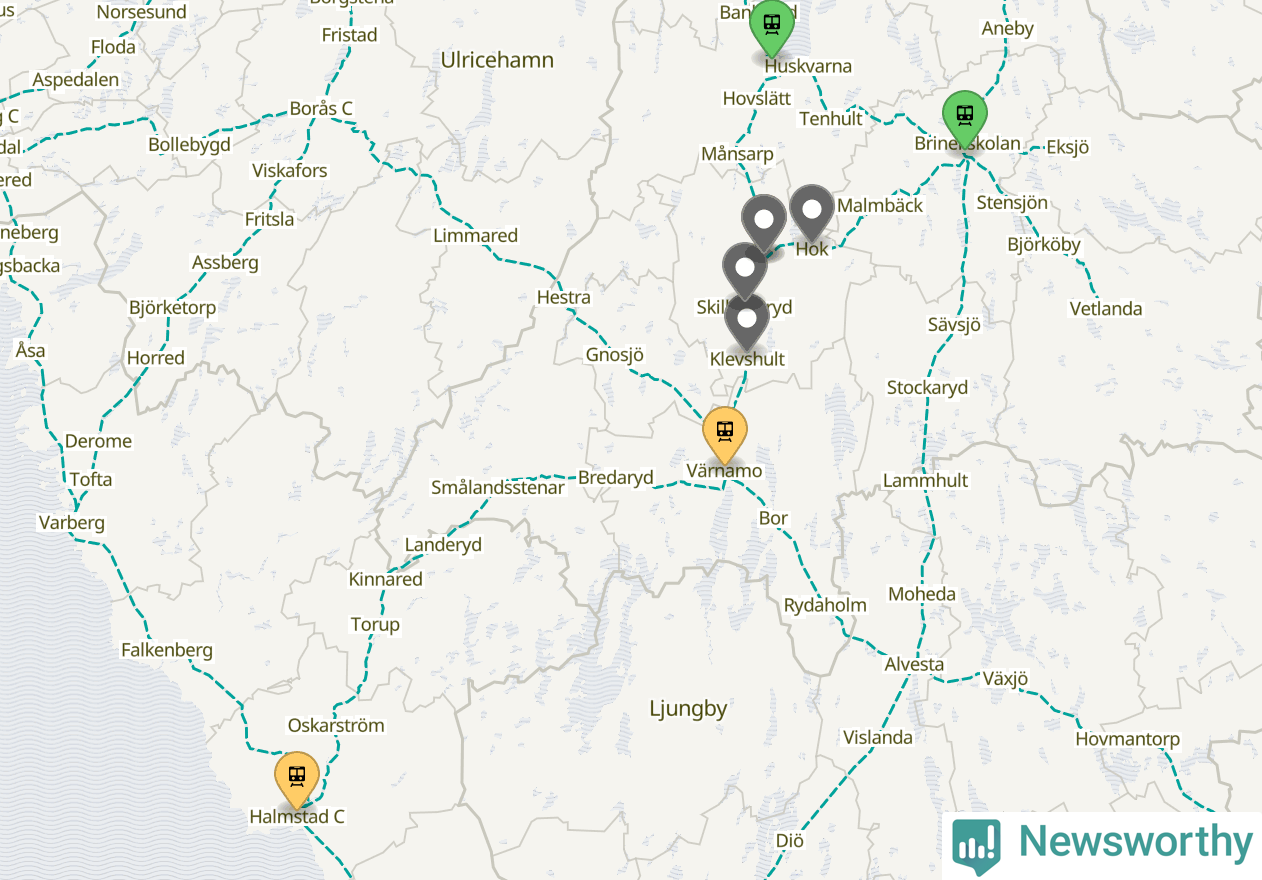Open the yellow train marker at Värnamo
The width and height of the screenshot is (1262, 880).
(725, 433)
